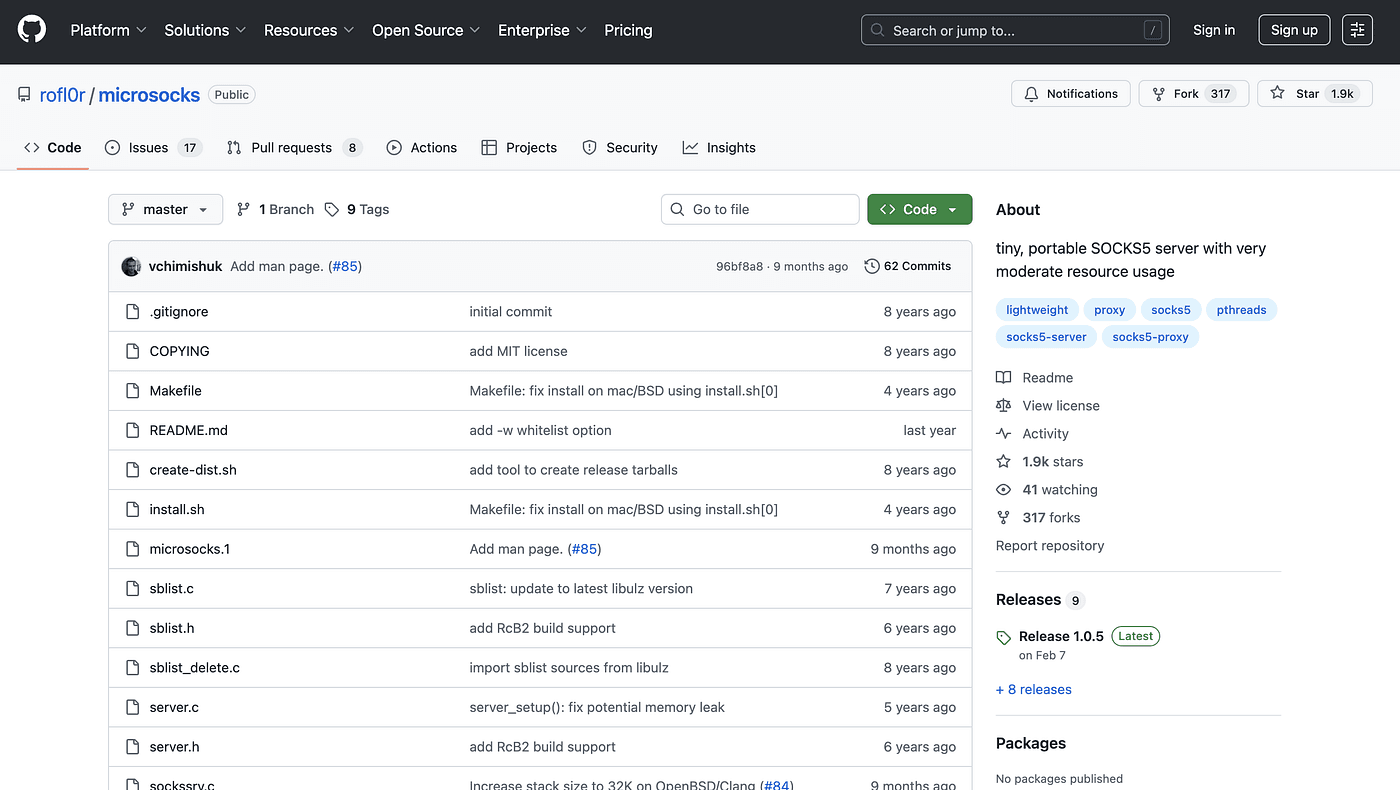Click the Sign up button
The image size is (1400, 790).
pyautogui.click(x=1294, y=30)
